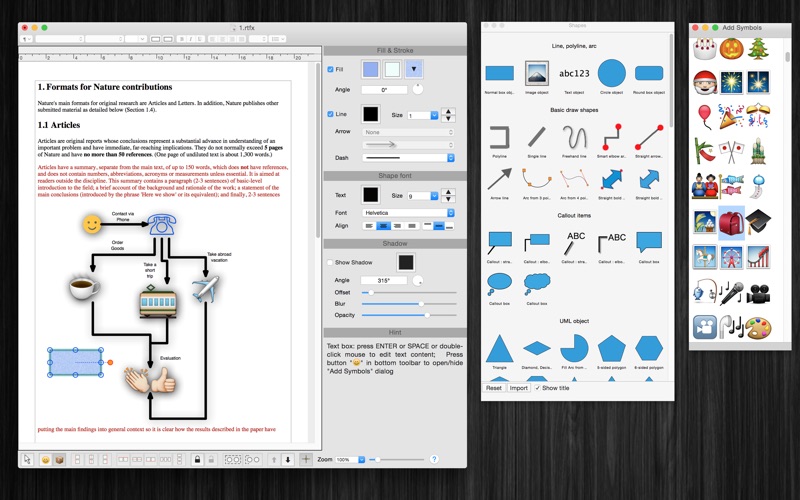This screenshot has height=500, width=800.
Task: Click the Shadow Angle 315° field
Action: 384,280
